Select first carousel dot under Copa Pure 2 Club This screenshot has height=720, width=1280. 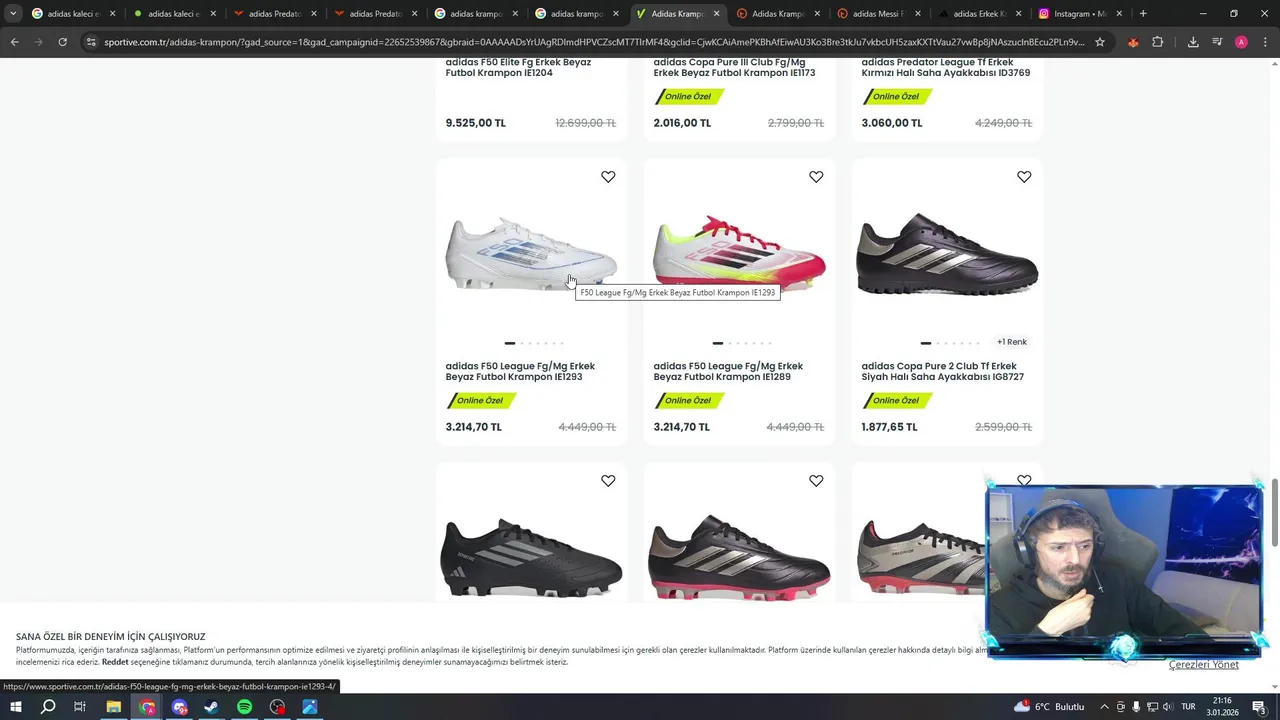(x=925, y=343)
